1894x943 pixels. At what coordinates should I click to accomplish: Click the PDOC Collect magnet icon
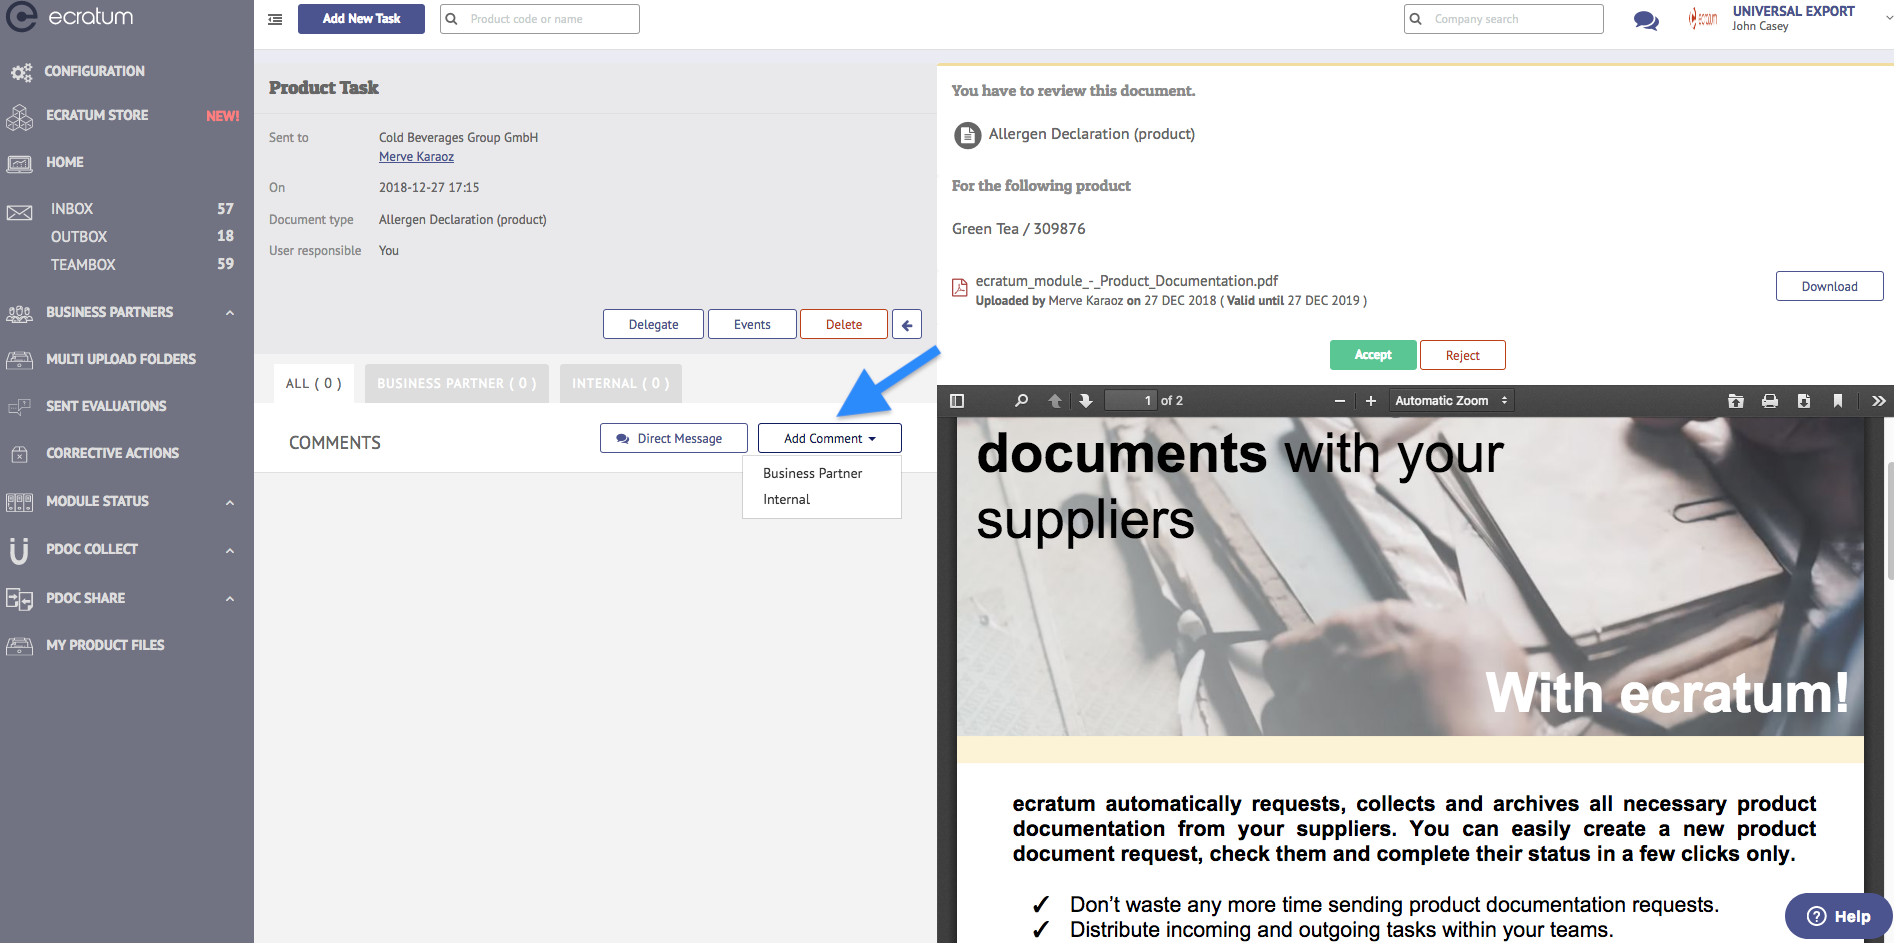tap(19, 550)
